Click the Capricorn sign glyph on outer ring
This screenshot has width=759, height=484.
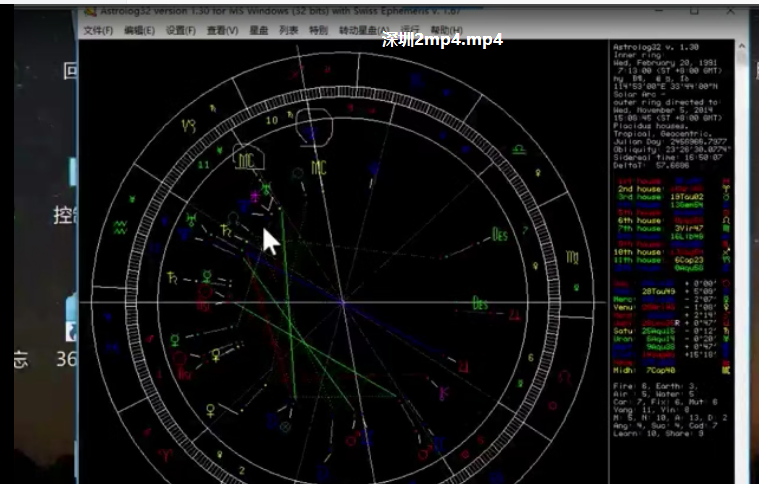188,127
